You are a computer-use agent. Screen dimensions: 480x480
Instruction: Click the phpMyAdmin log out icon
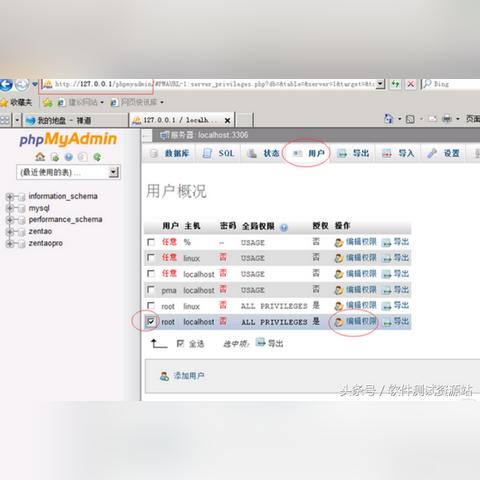click(x=55, y=157)
